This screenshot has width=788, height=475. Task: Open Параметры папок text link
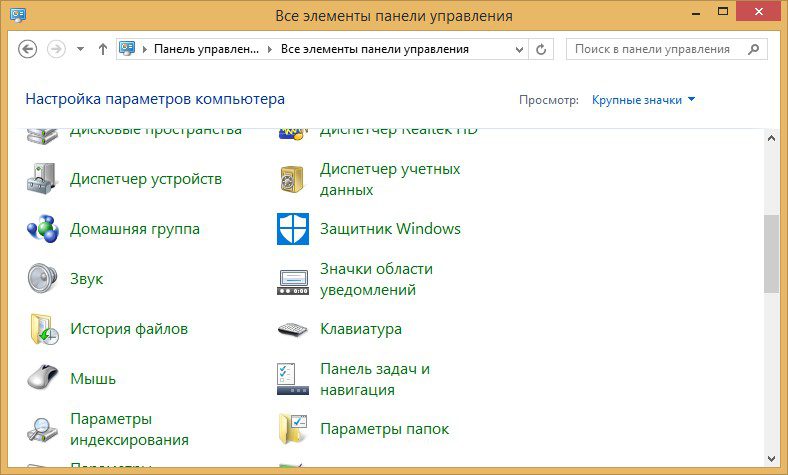point(384,429)
